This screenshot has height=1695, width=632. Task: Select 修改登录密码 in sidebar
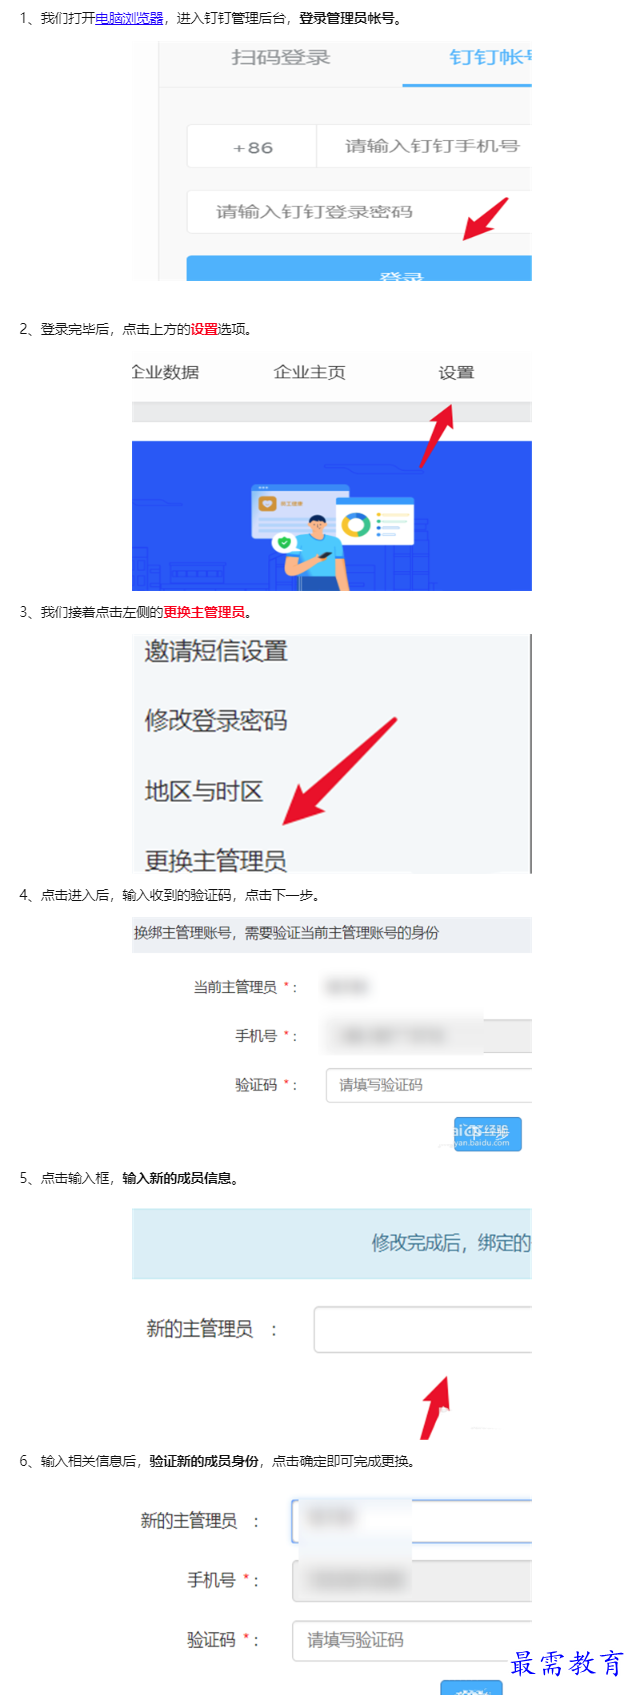pos(216,720)
